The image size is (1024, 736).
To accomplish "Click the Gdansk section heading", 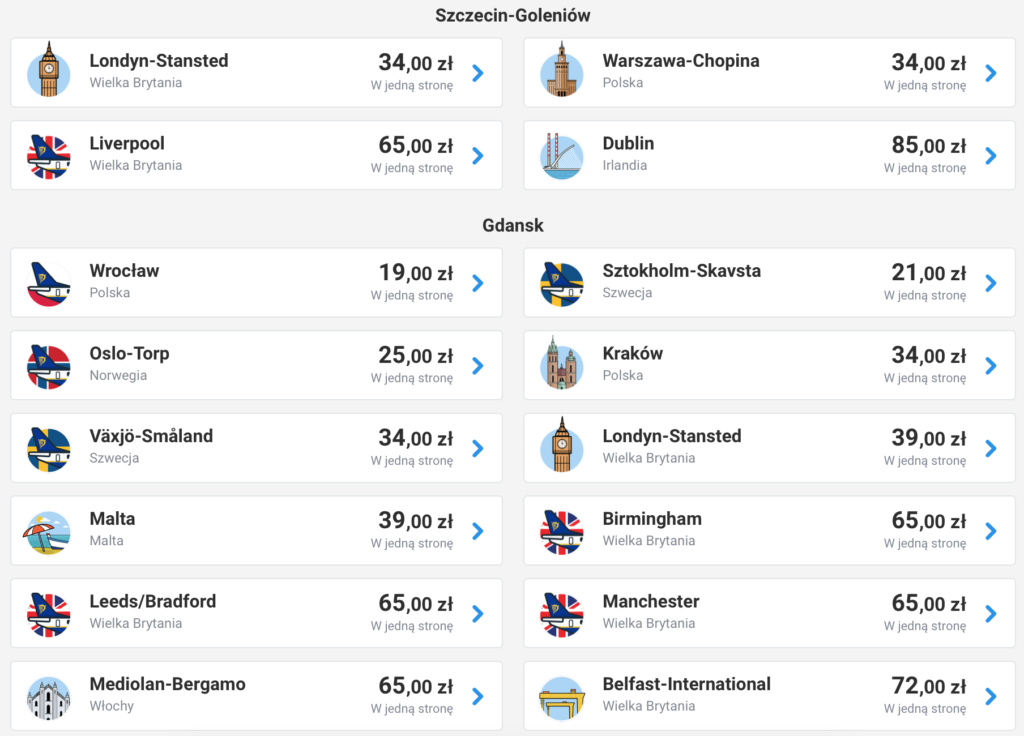I will coord(512,225).
